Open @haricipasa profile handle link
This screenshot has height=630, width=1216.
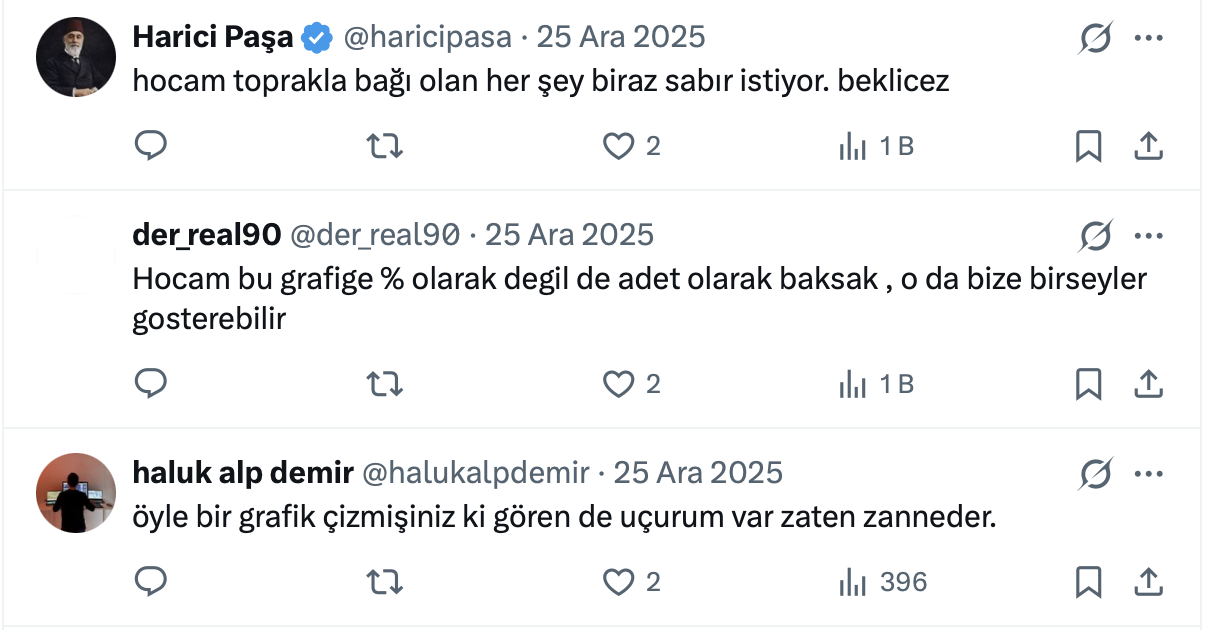tap(427, 37)
